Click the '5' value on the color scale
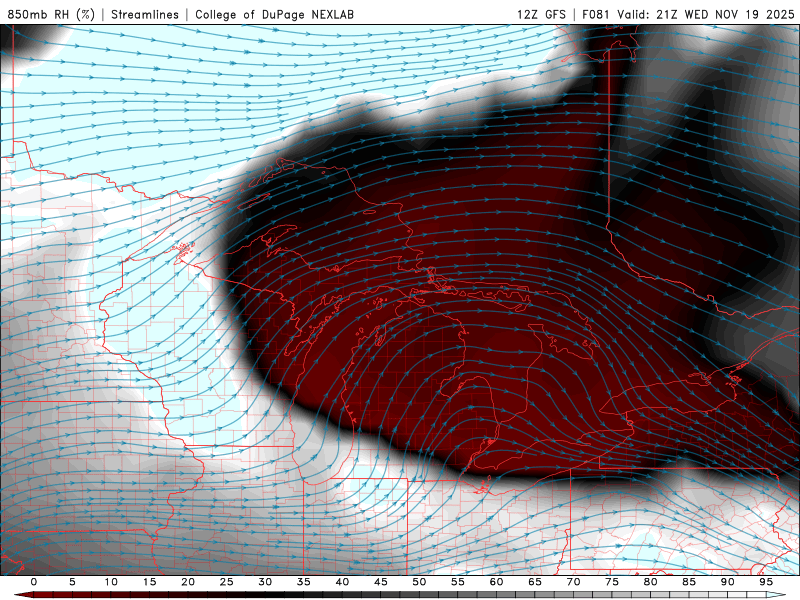This screenshot has height=600, width=800. point(72,582)
